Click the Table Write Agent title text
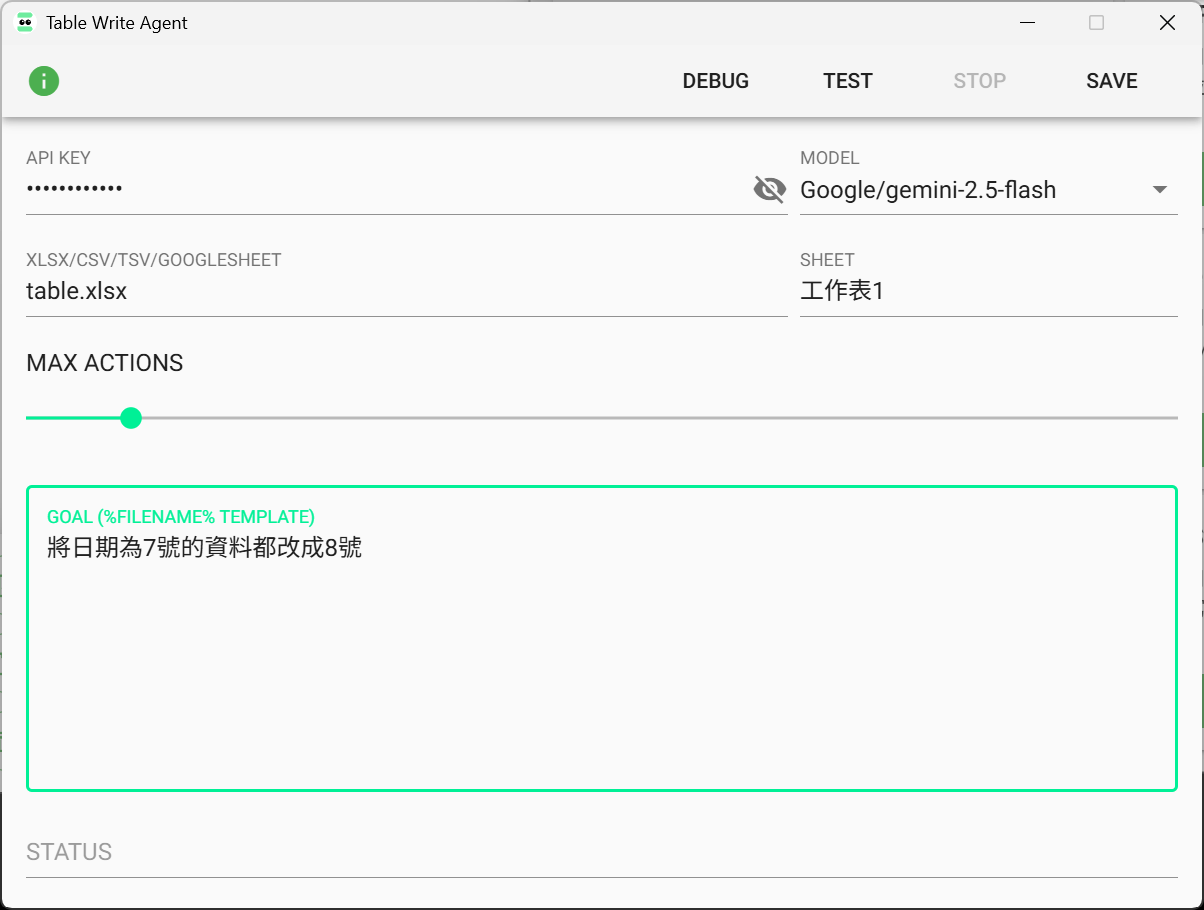Viewport: 1204px width, 910px height. [117, 23]
